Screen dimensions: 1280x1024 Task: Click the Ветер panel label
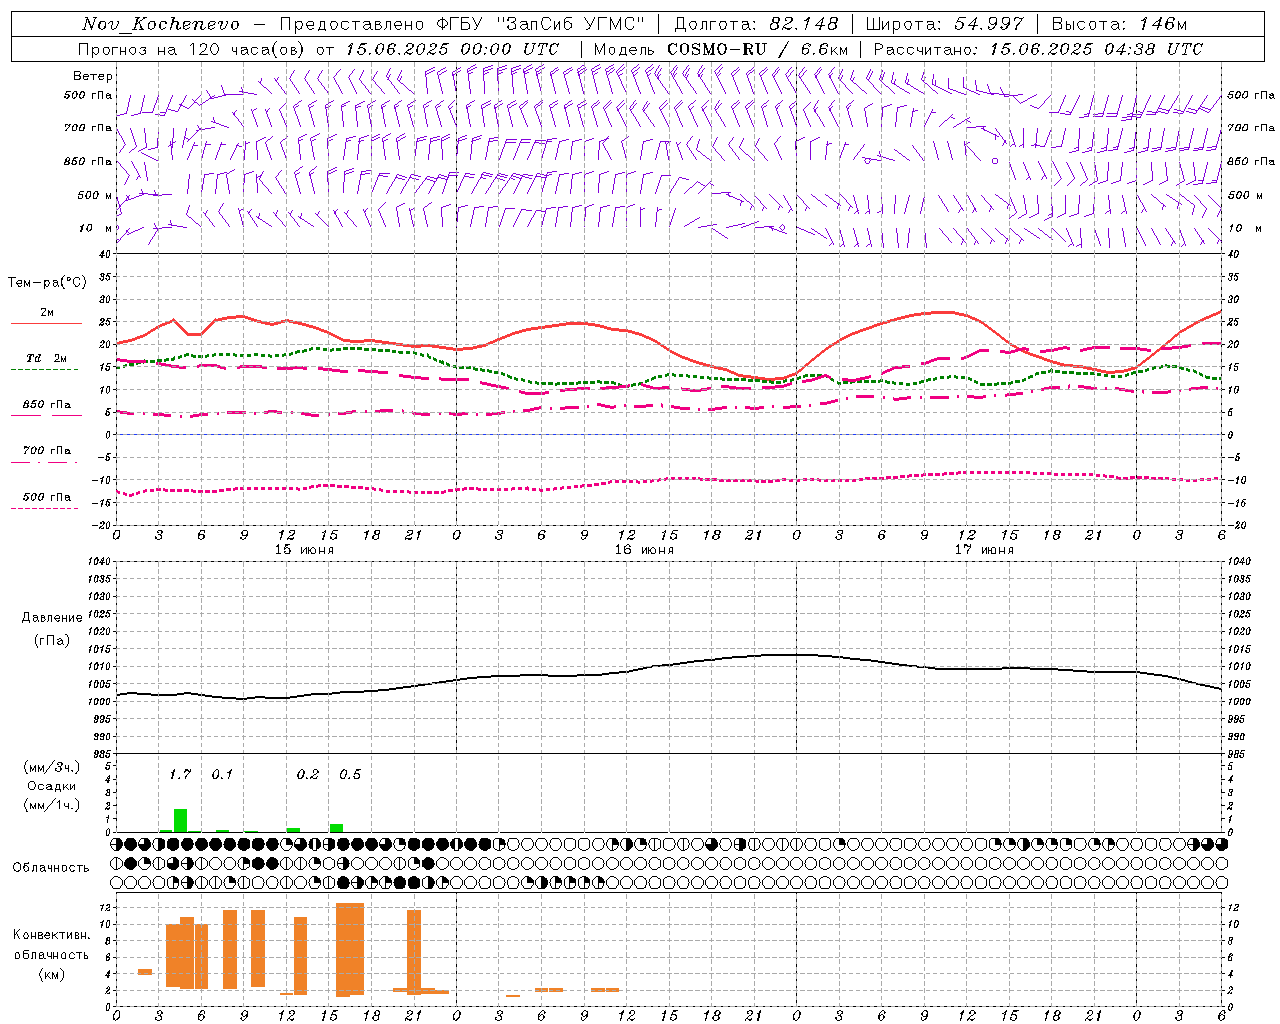93,76
